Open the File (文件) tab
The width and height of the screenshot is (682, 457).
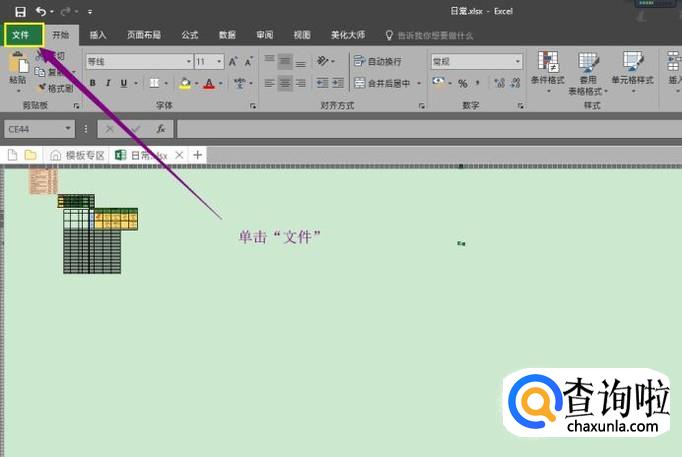pos(21,35)
